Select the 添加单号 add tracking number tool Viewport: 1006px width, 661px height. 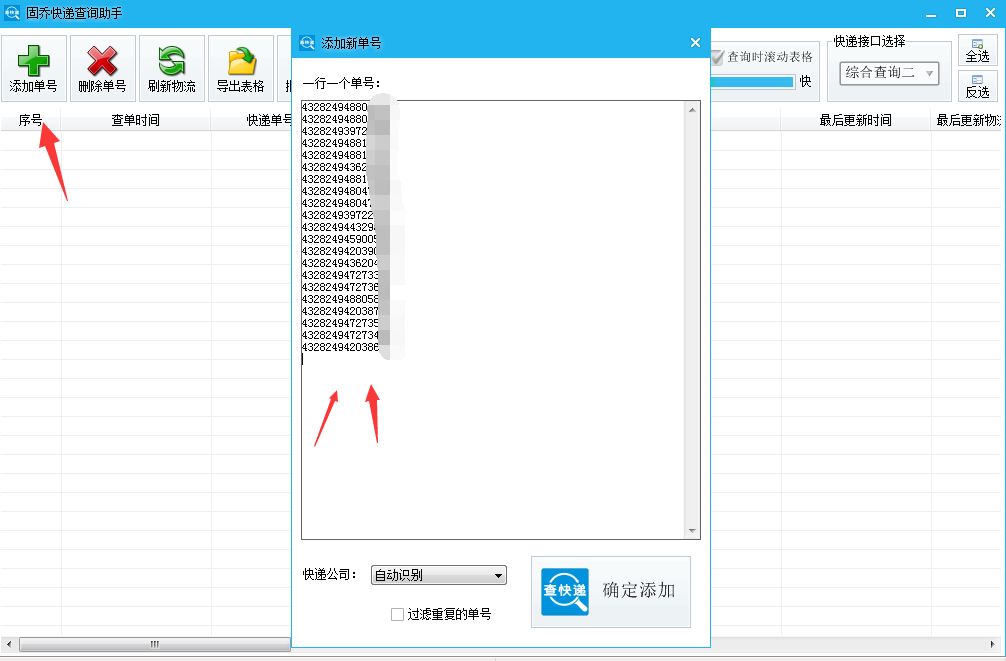coord(33,67)
